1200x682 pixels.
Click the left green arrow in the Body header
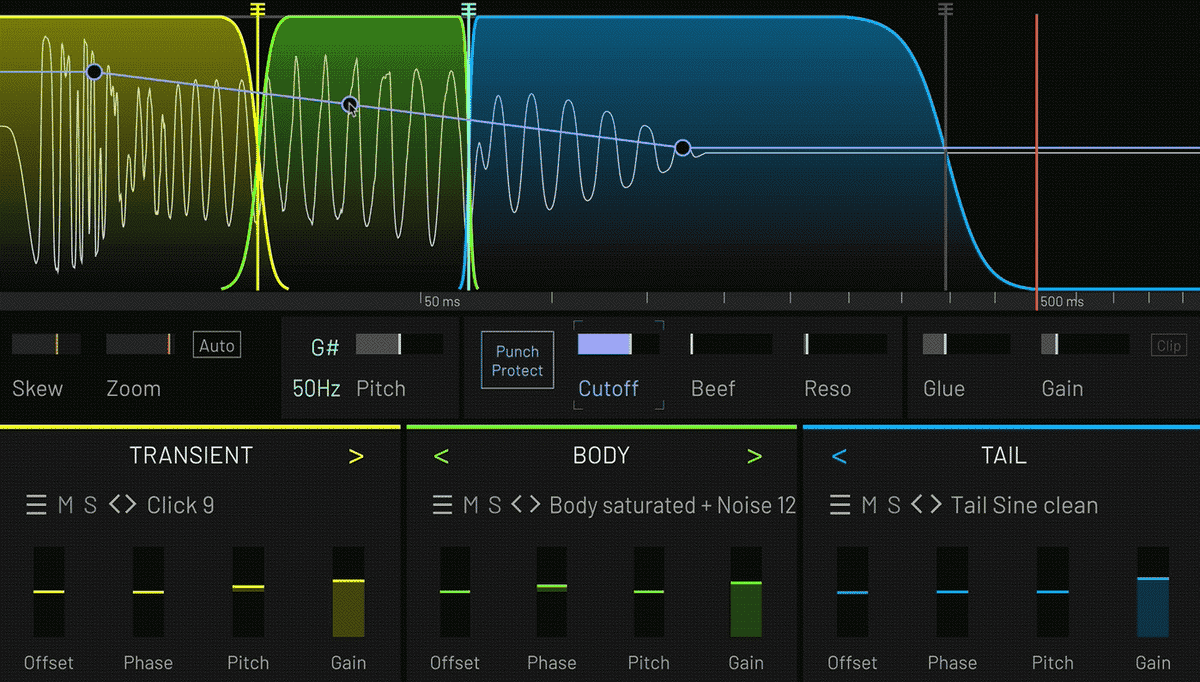[x=442, y=455]
